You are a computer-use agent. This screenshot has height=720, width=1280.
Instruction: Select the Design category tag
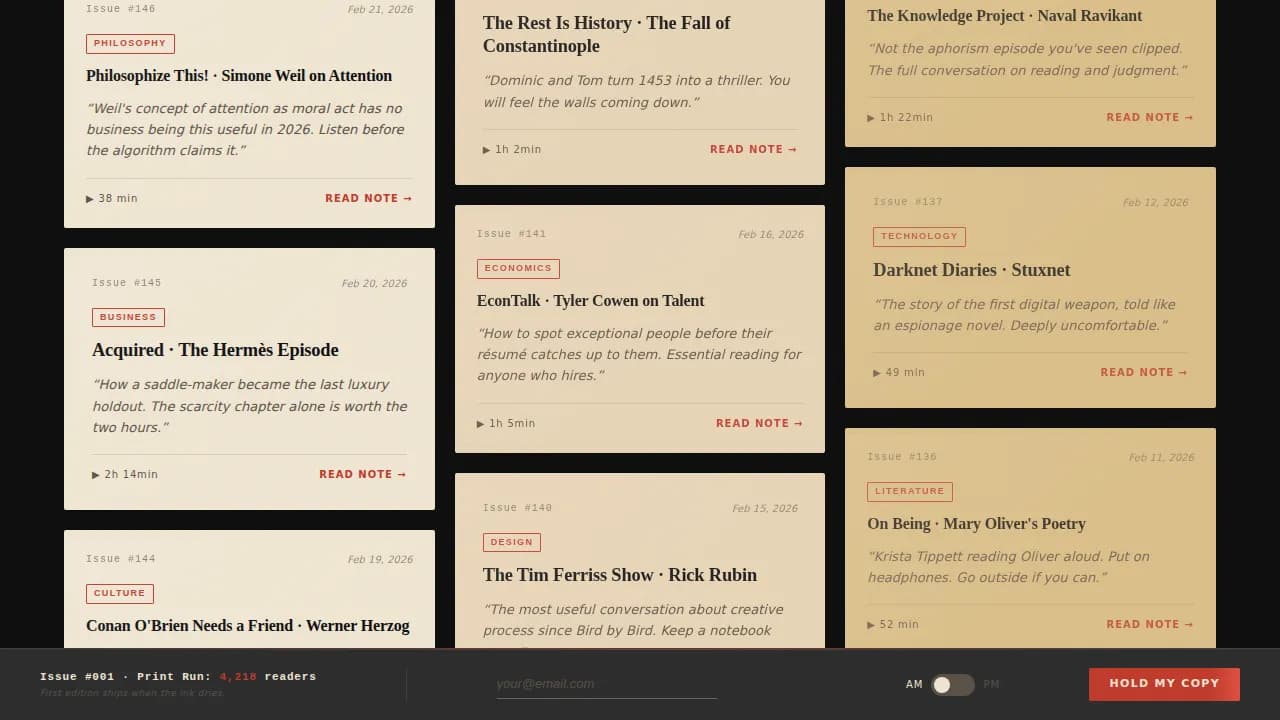512,542
